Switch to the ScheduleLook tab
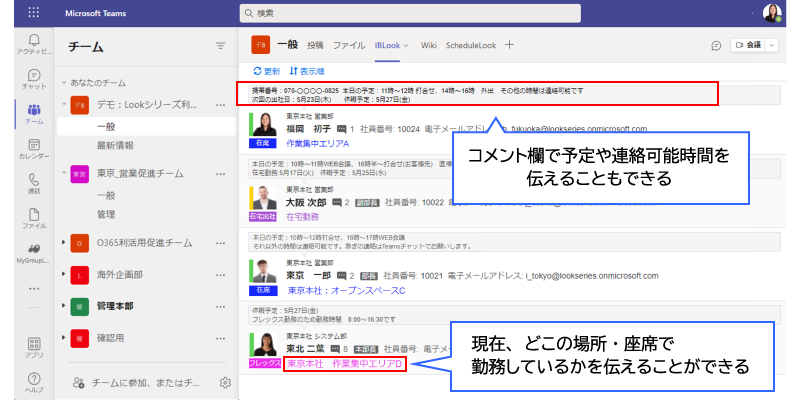The height and width of the screenshot is (400, 800). 471,45
